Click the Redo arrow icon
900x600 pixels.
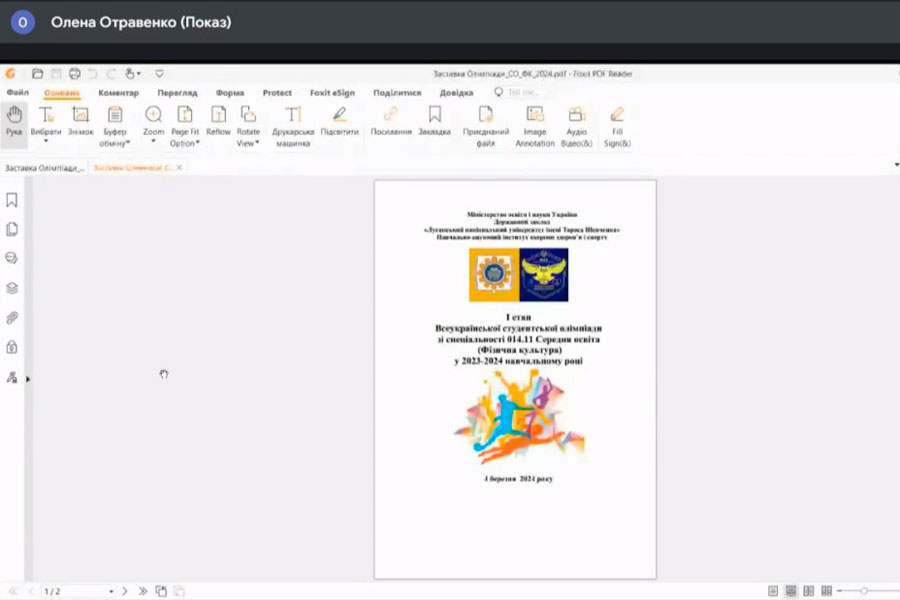(111, 73)
